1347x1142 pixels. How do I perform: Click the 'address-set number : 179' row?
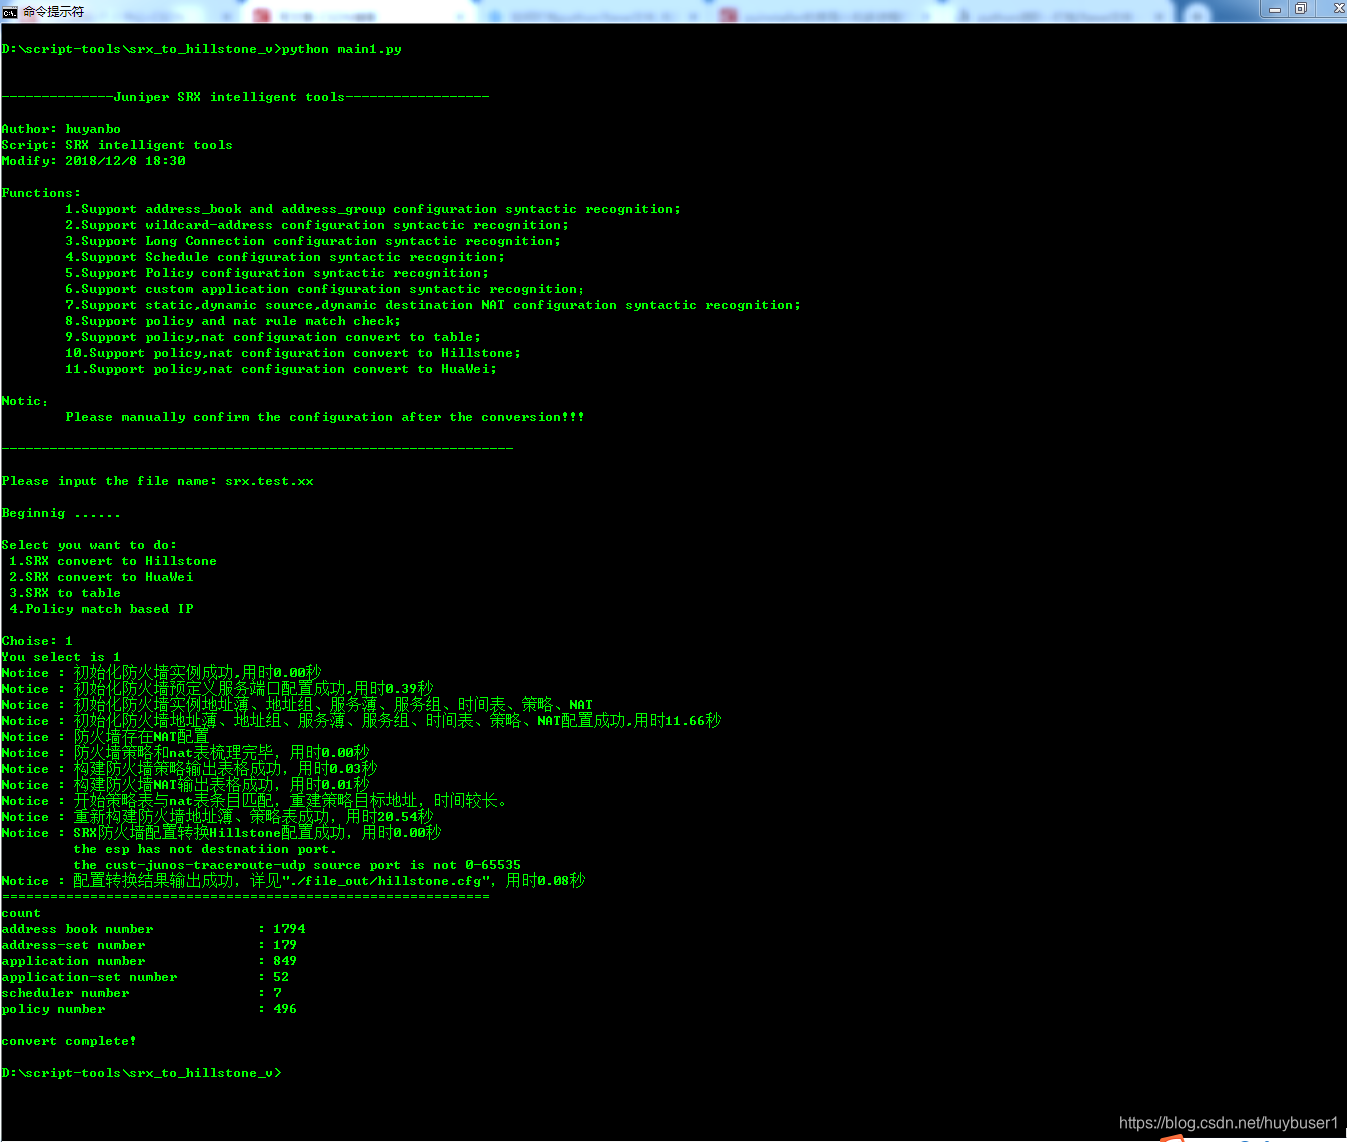coord(150,945)
